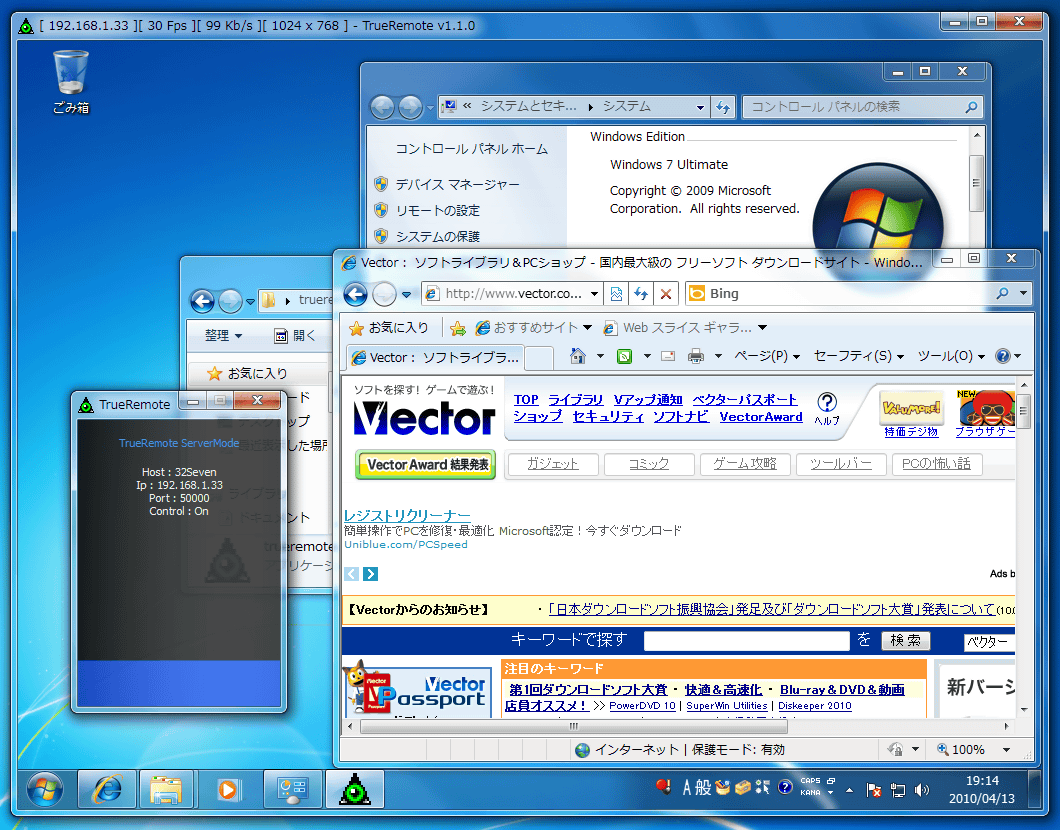Go to IE Home page icon
The image size is (1060, 830).
coord(577,356)
